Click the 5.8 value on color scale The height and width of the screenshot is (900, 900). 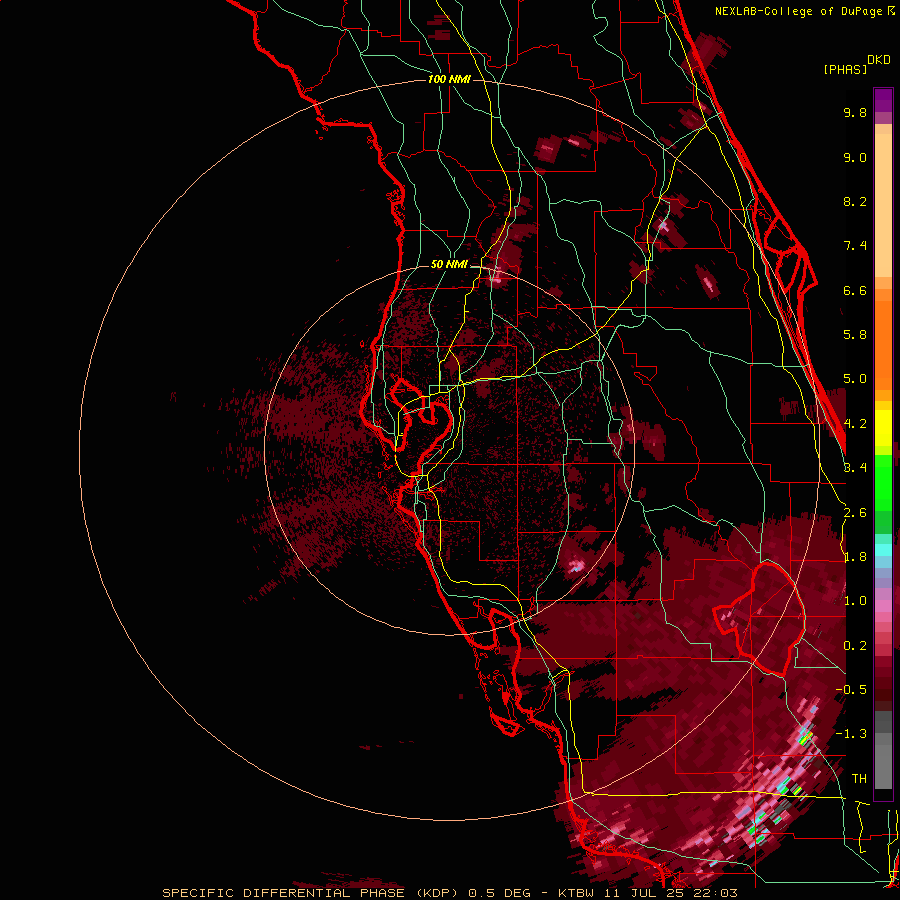click(x=855, y=335)
